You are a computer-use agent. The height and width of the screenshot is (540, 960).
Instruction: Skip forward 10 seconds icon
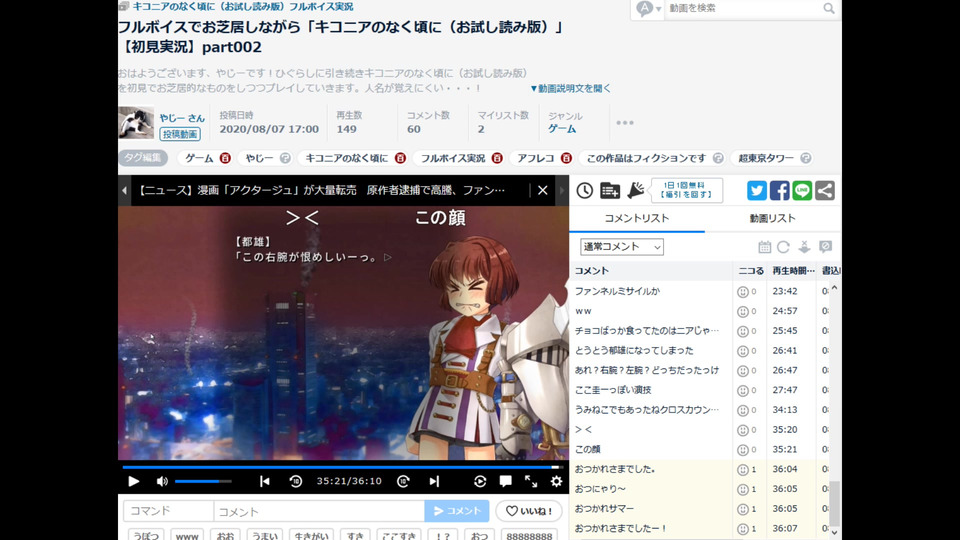[x=403, y=481]
